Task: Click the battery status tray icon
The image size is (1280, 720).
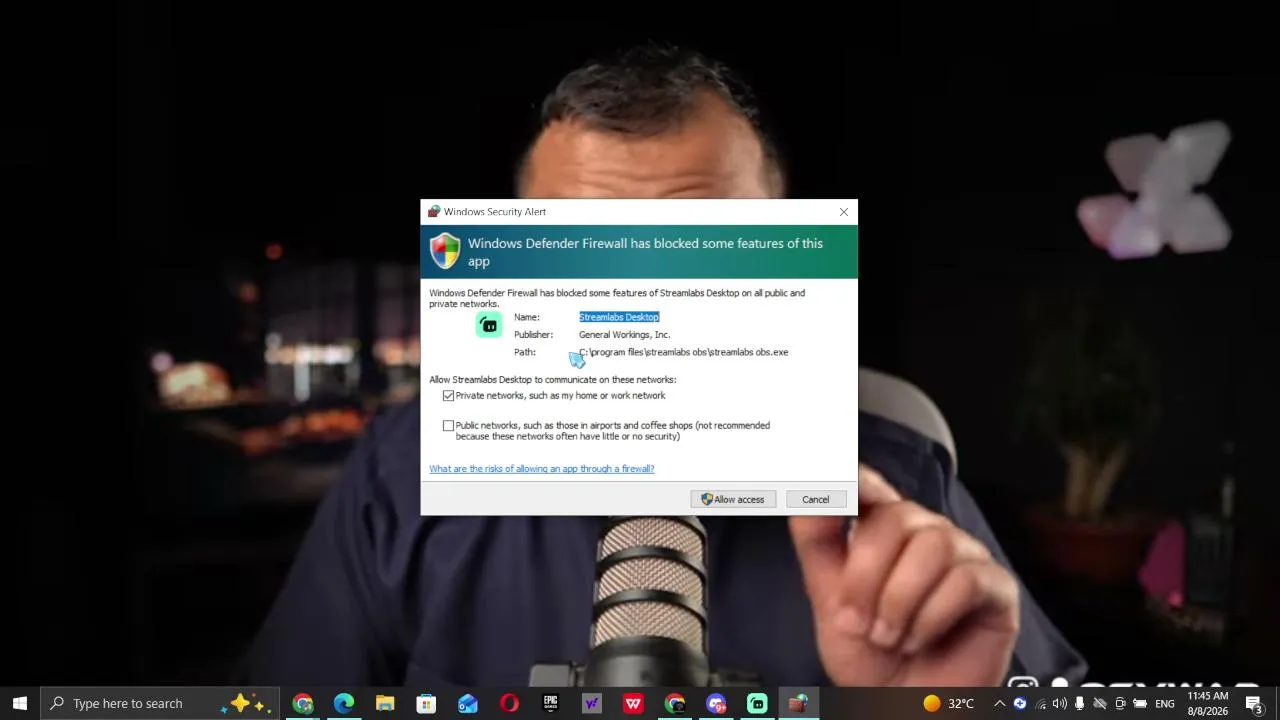Action: click(x=1140, y=703)
